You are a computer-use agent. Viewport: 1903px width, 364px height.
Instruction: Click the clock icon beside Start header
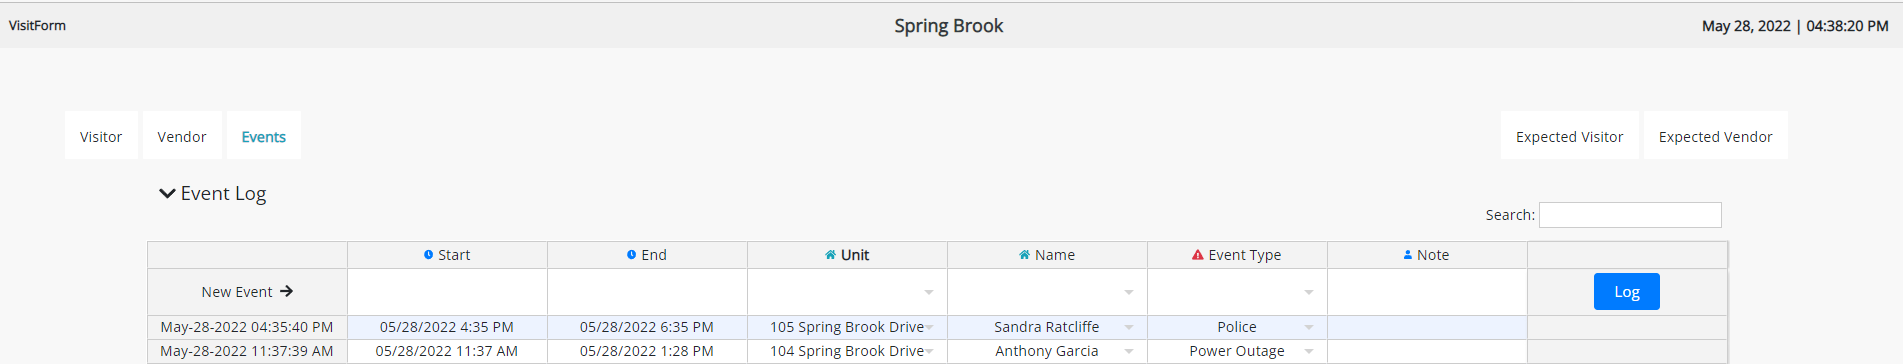(429, 255)
